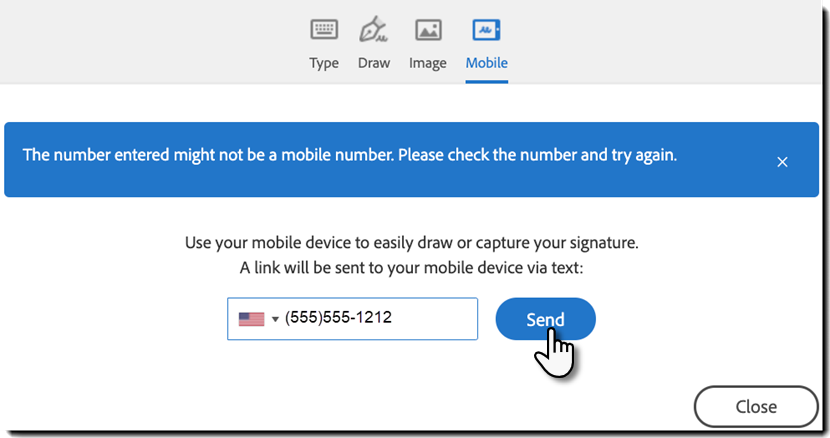The width and height of the screenshot is (830, 438).
Task: Click the 'Use your mobile device' instruction text
Action: [411, 243]
